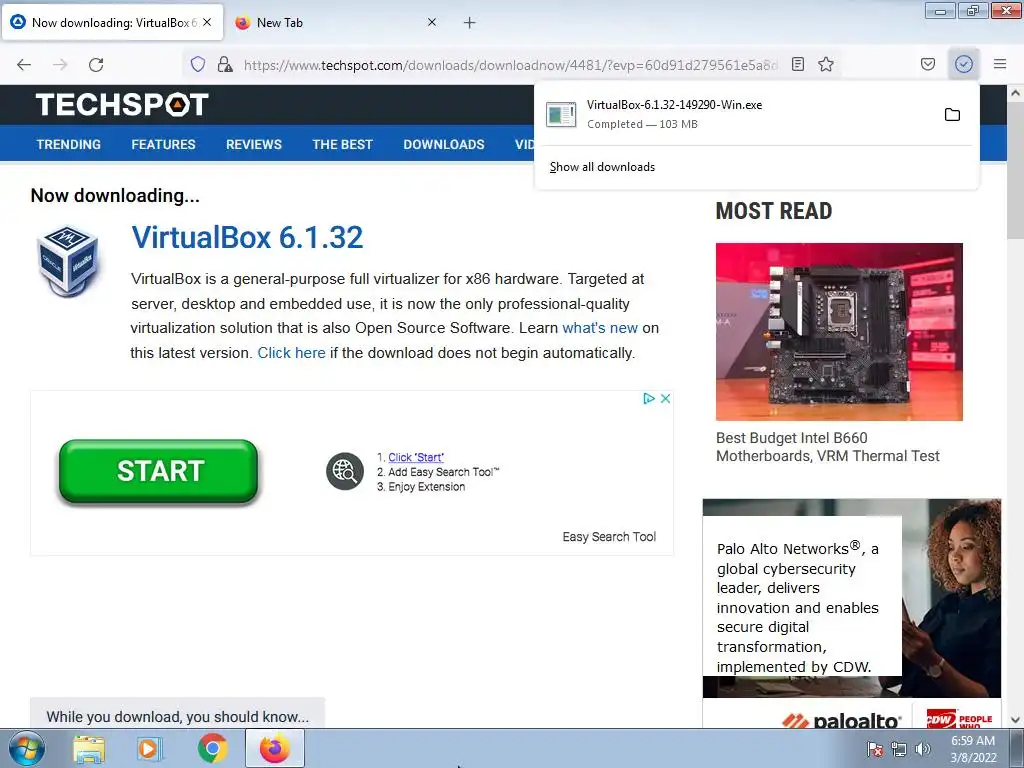Open REVIEWS in the TechSpot nav bar
Screen dimensions: 1024x768
coord(254,144)
